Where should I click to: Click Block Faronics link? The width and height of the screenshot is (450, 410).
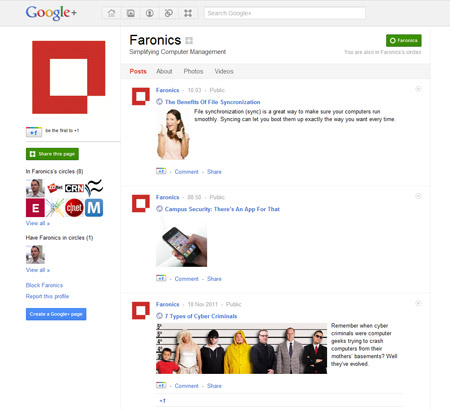click(x=44, y=285)
